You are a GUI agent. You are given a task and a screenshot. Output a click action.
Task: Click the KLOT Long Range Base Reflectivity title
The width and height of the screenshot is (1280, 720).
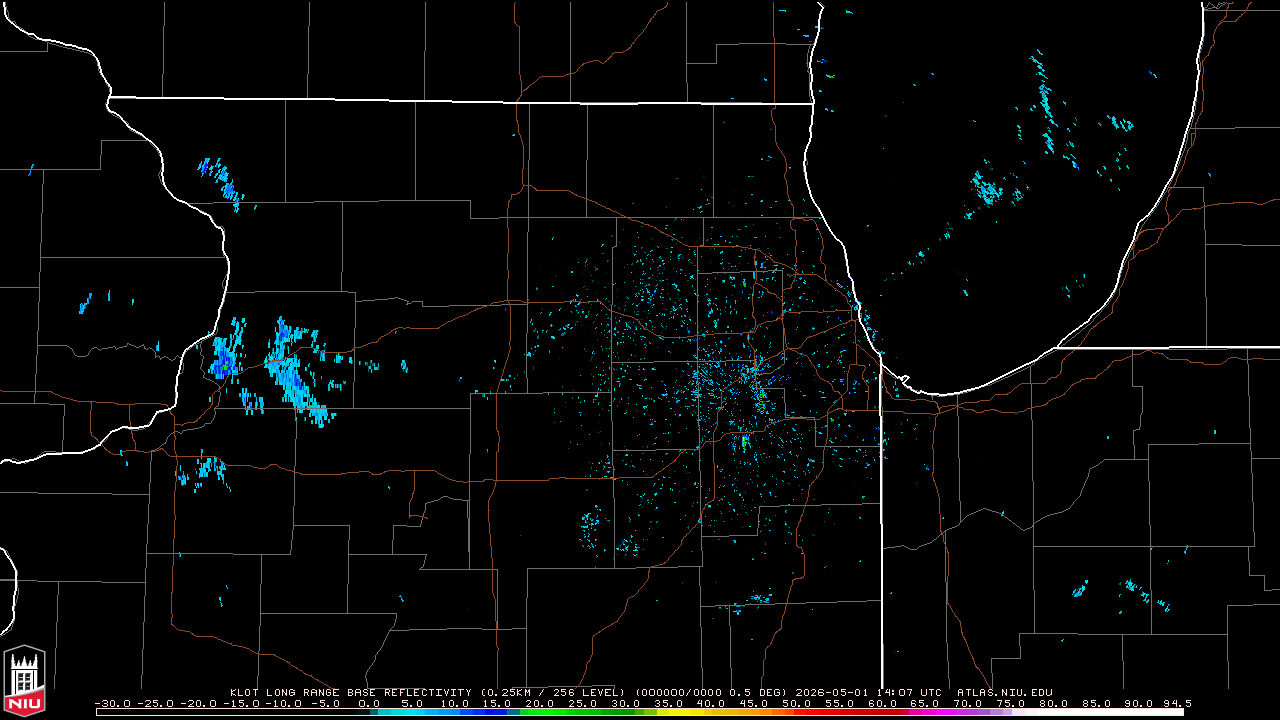(x=350, y=692)
